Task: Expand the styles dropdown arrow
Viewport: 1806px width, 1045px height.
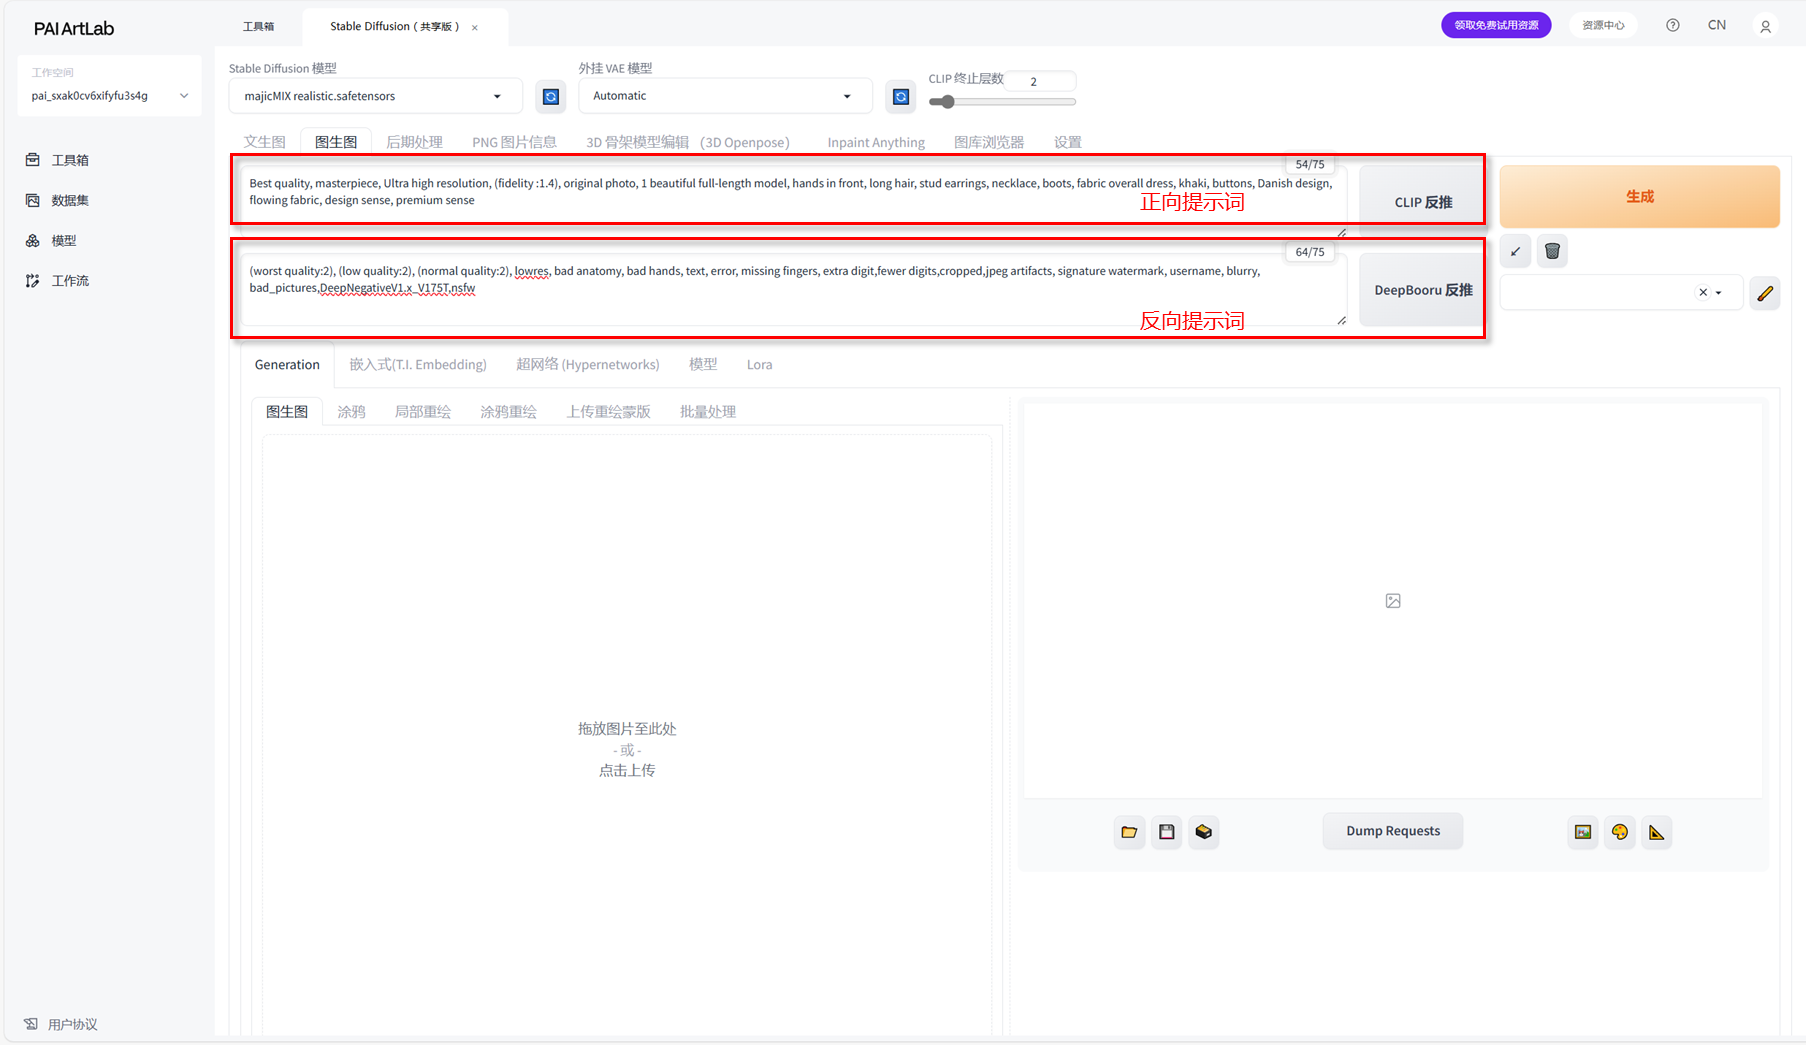Action: (1719, 293)
